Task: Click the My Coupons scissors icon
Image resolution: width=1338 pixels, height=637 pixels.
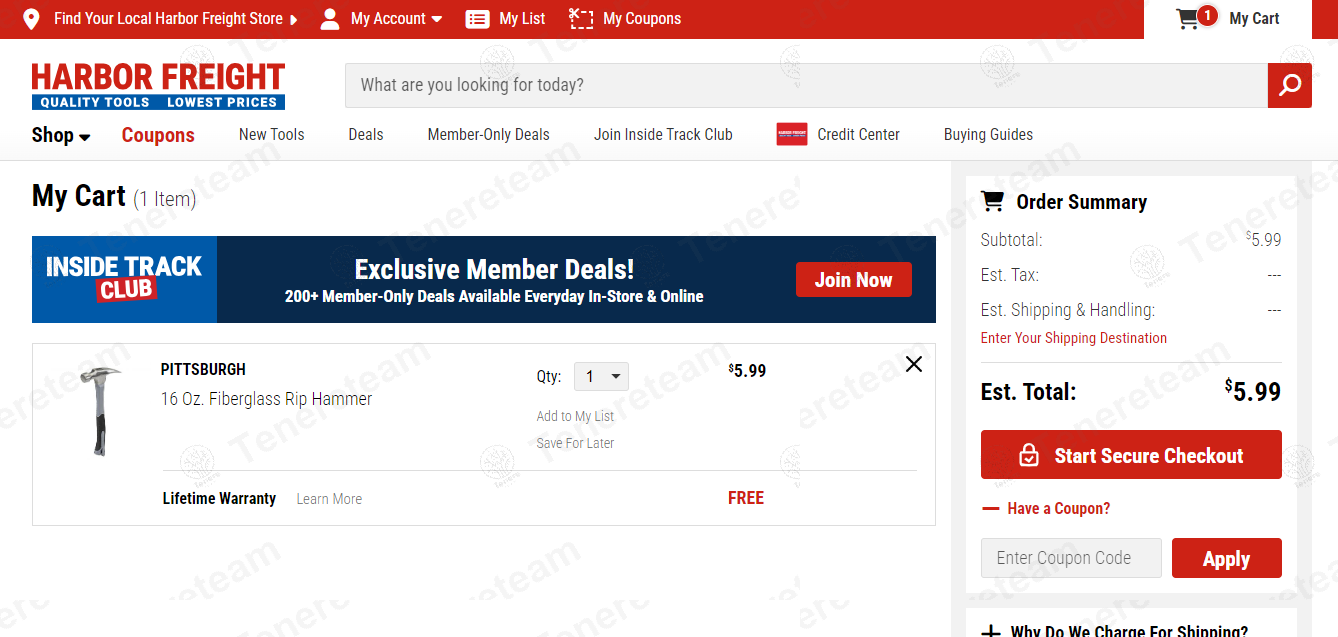Action: pos(581,19)
